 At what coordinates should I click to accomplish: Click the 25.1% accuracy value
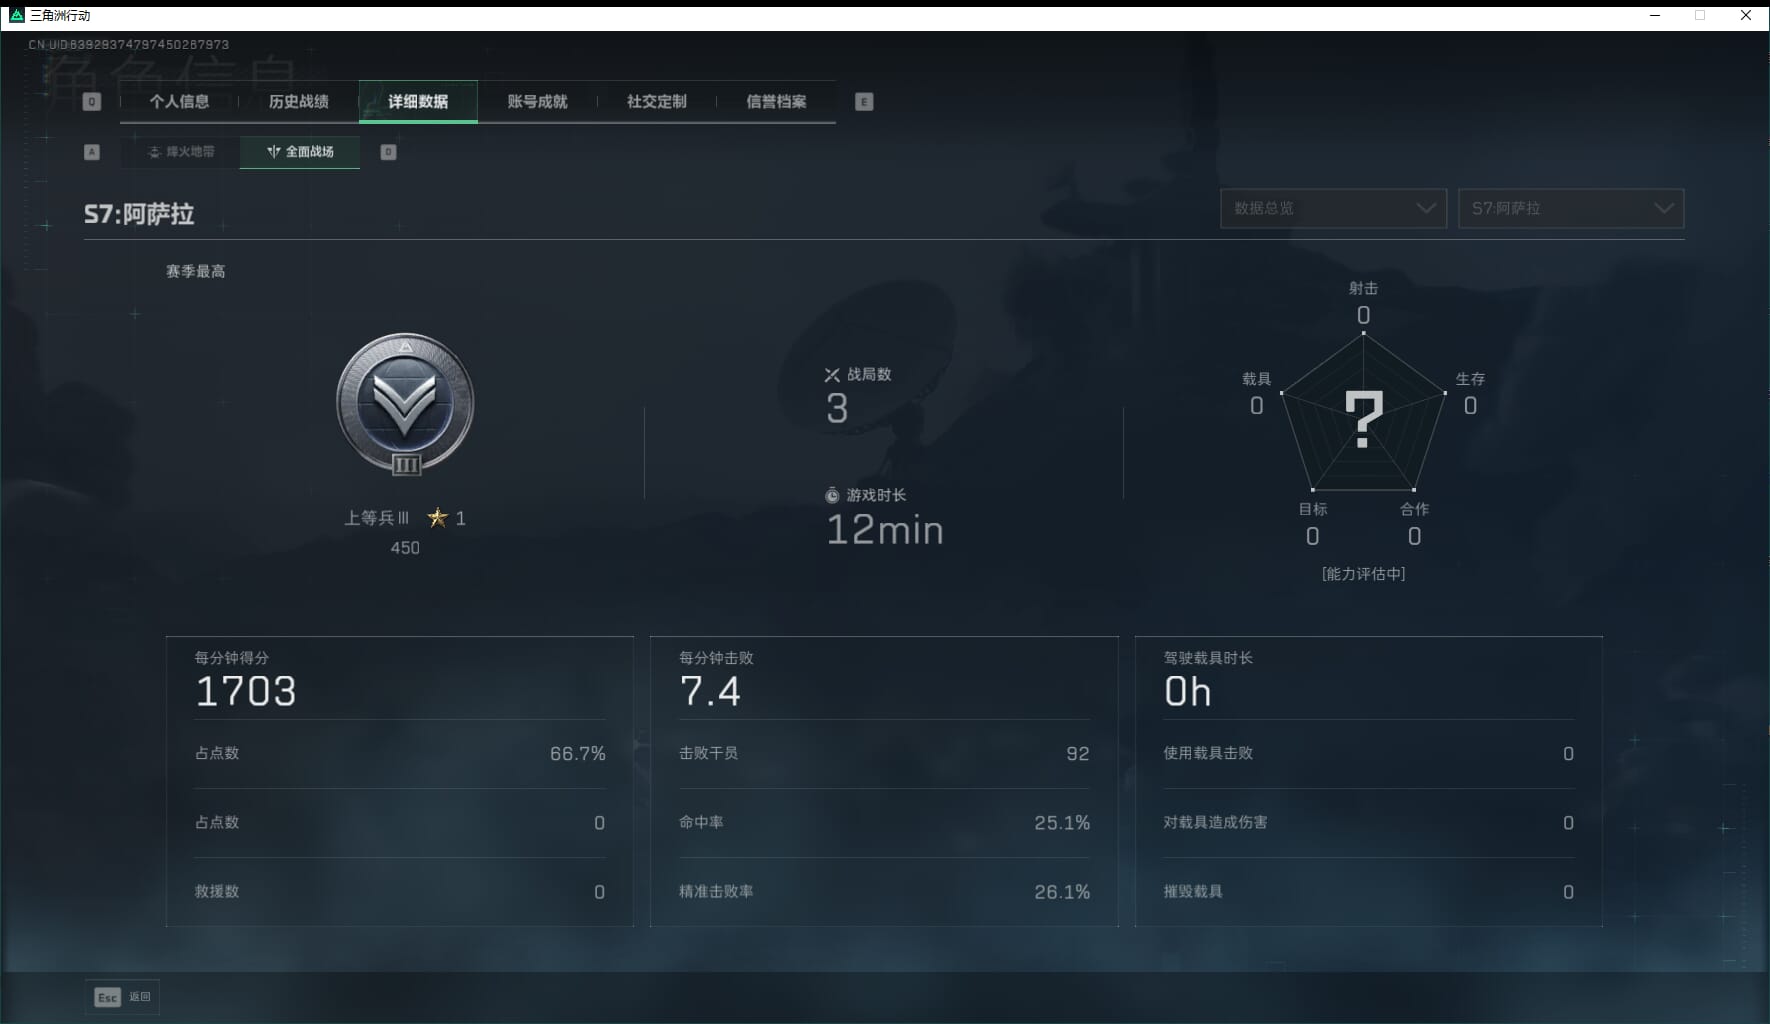1062,823
